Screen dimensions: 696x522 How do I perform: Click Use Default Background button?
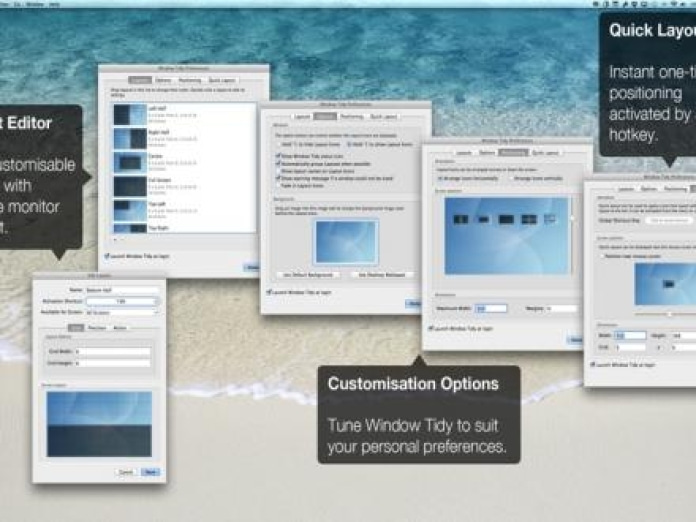(308, 275)
